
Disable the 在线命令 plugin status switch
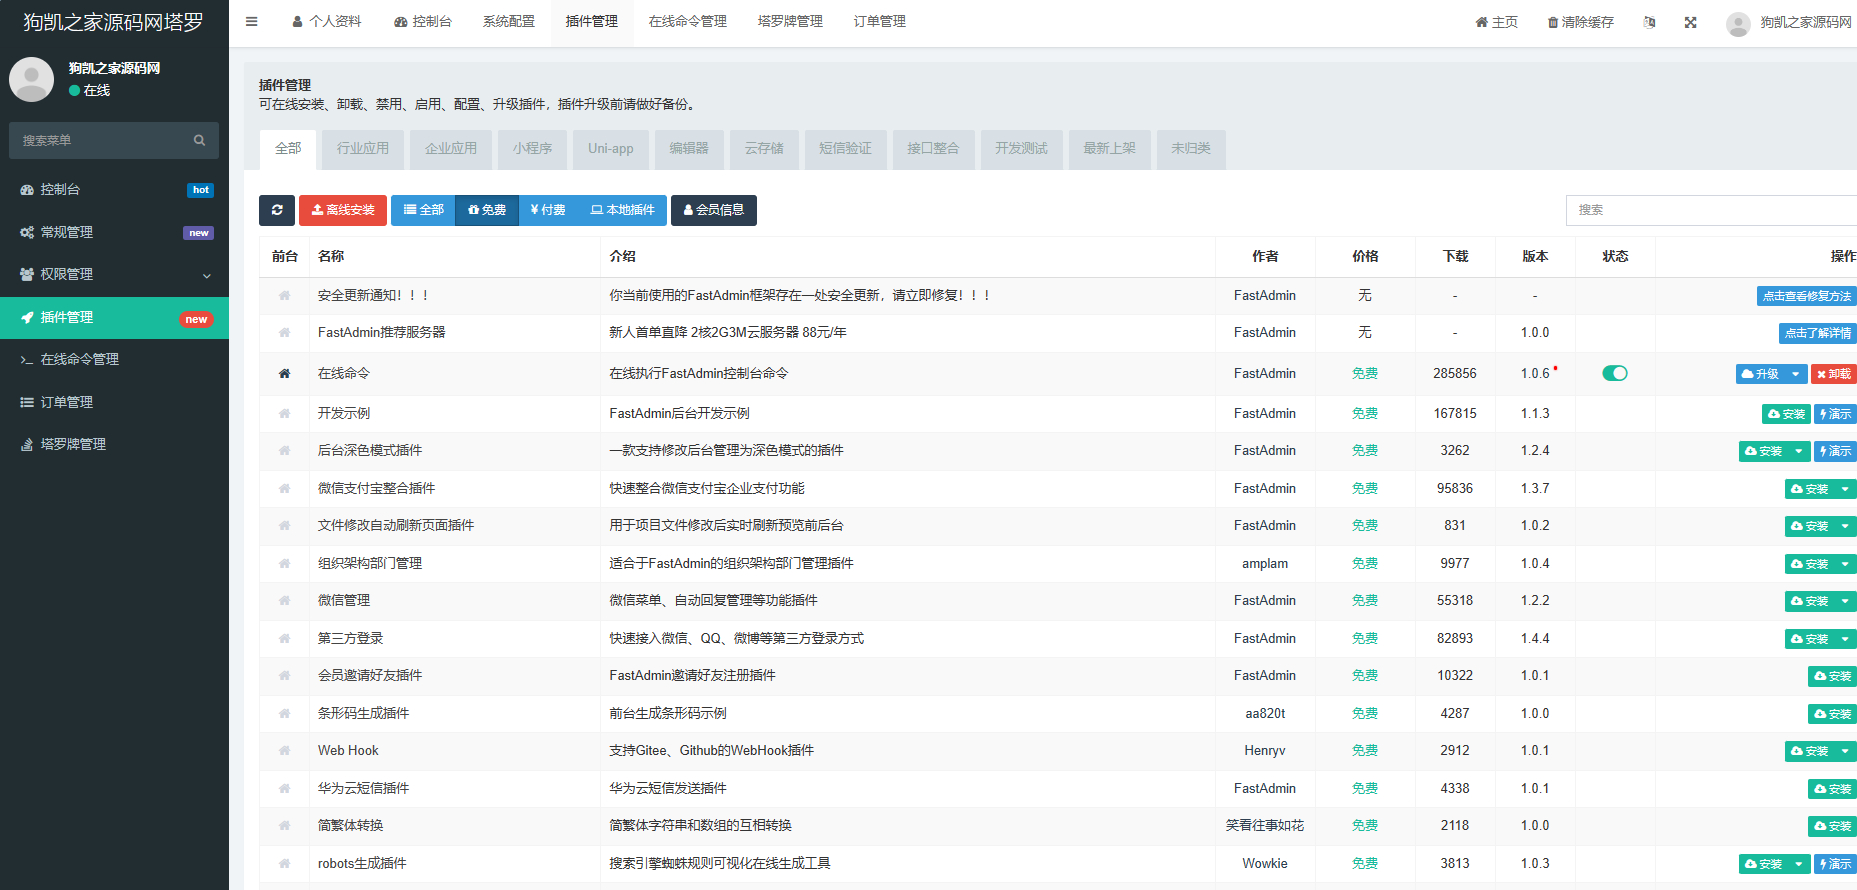tap(1614, 373)
